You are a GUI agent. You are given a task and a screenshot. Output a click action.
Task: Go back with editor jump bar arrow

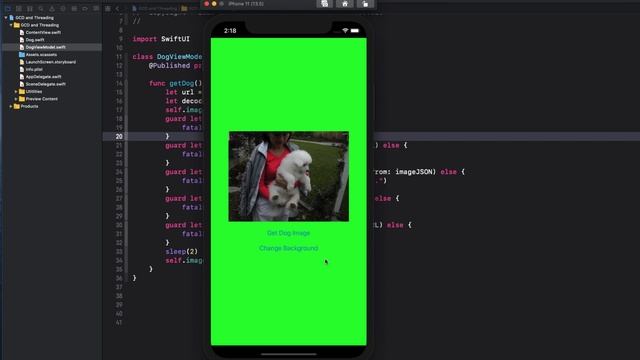tap(118, 8)
